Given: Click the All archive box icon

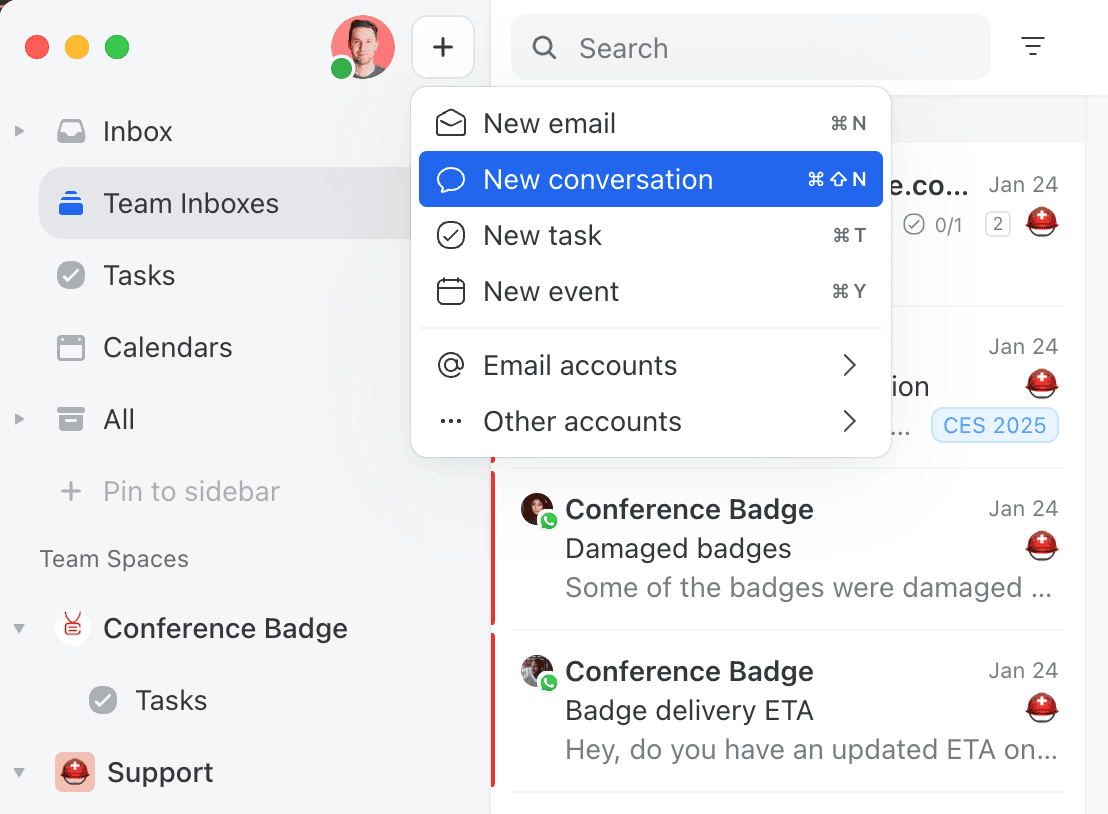Looking at the screenshot, I should (x=71, y=419).
